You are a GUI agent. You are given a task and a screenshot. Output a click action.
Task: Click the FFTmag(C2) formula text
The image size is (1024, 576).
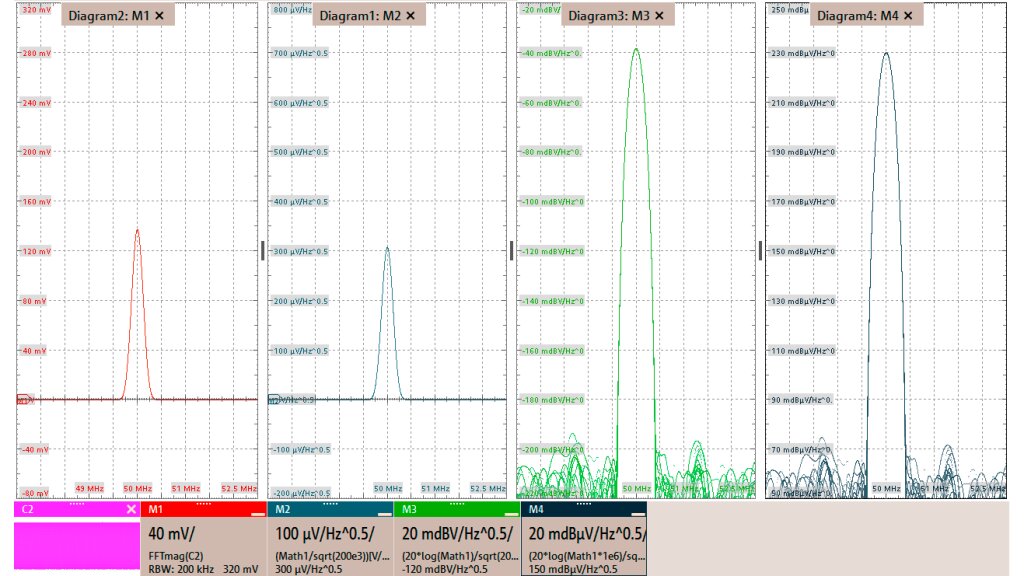point(176,556)
